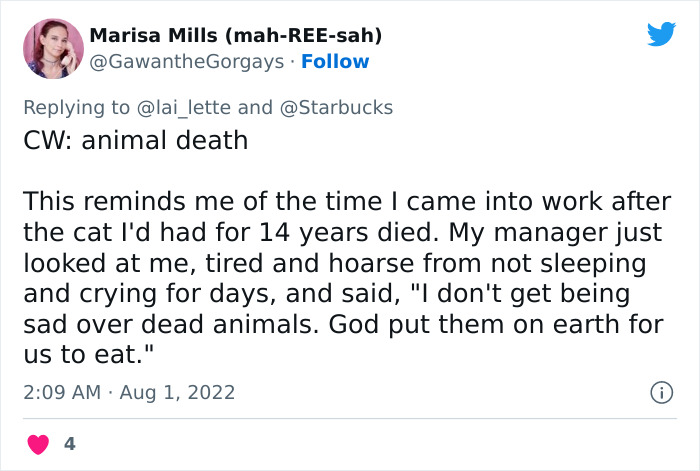The image size is (700, 471).
Task: Click the "CW: animal death" line
Action: (x=135, y=139)
